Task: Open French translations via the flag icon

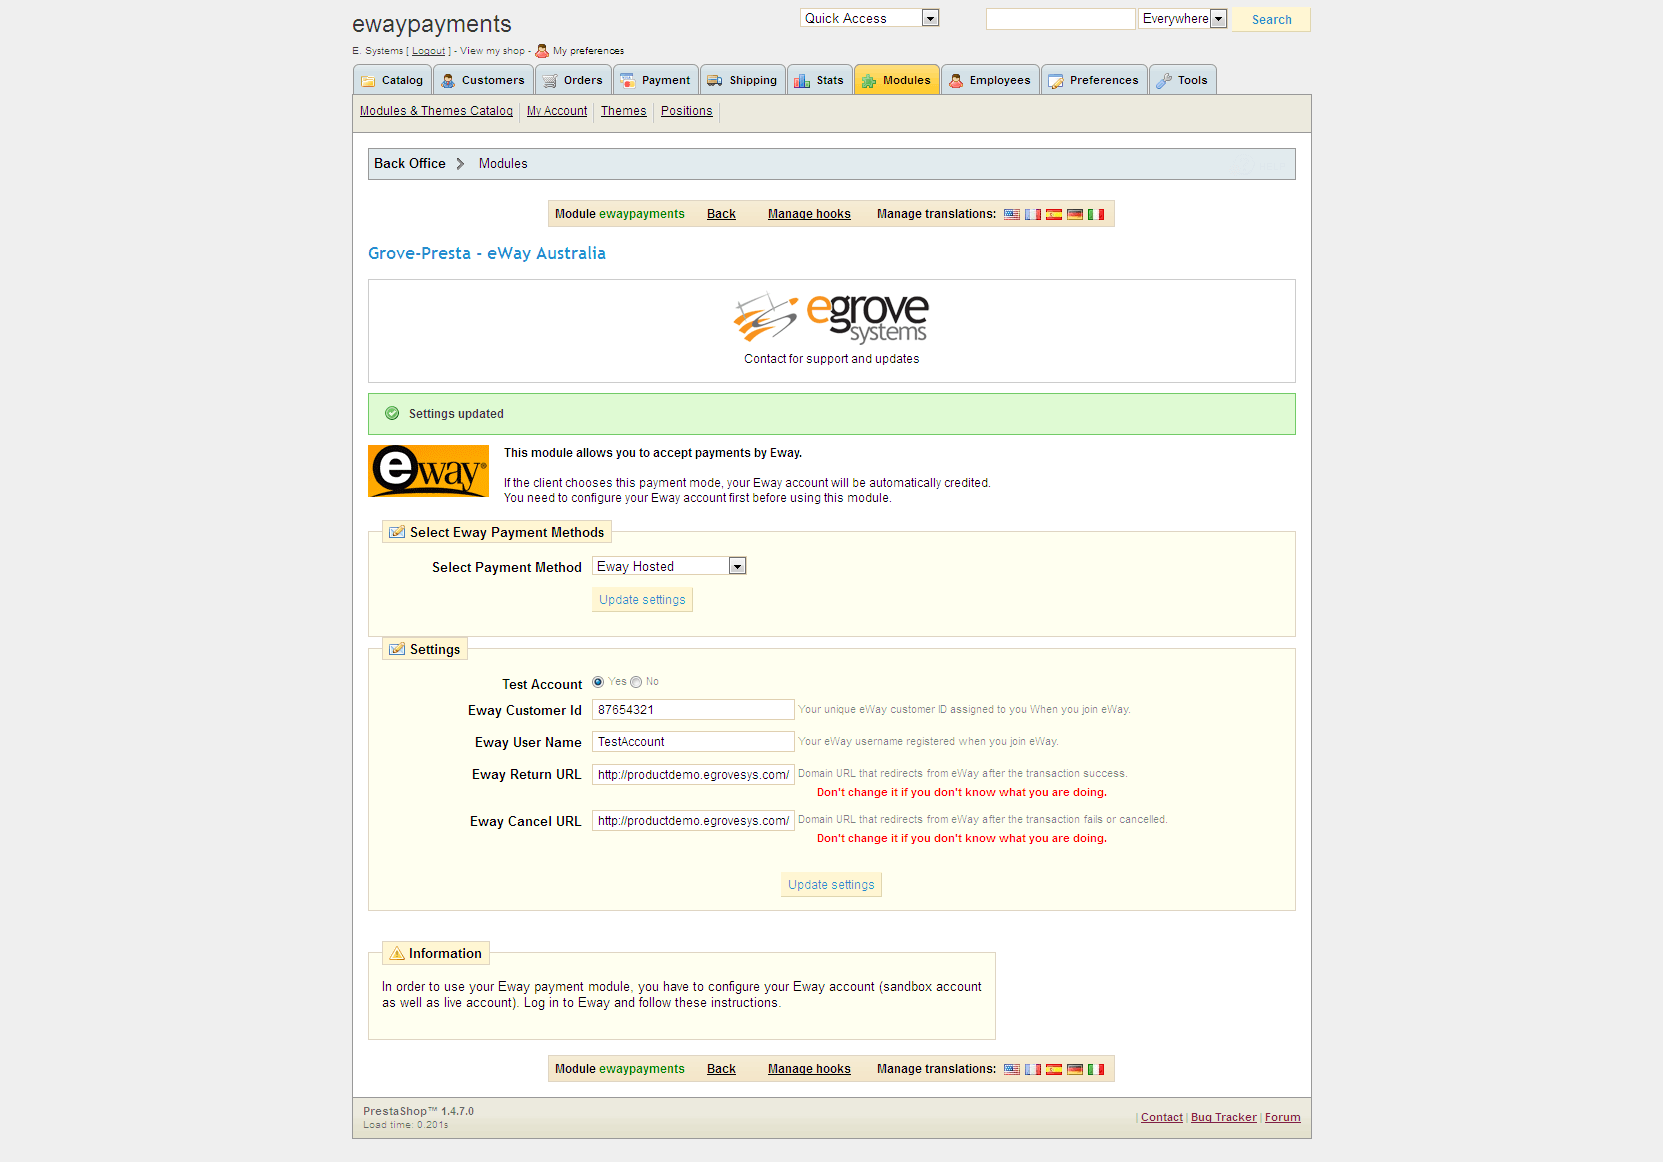Action: 1033,214
